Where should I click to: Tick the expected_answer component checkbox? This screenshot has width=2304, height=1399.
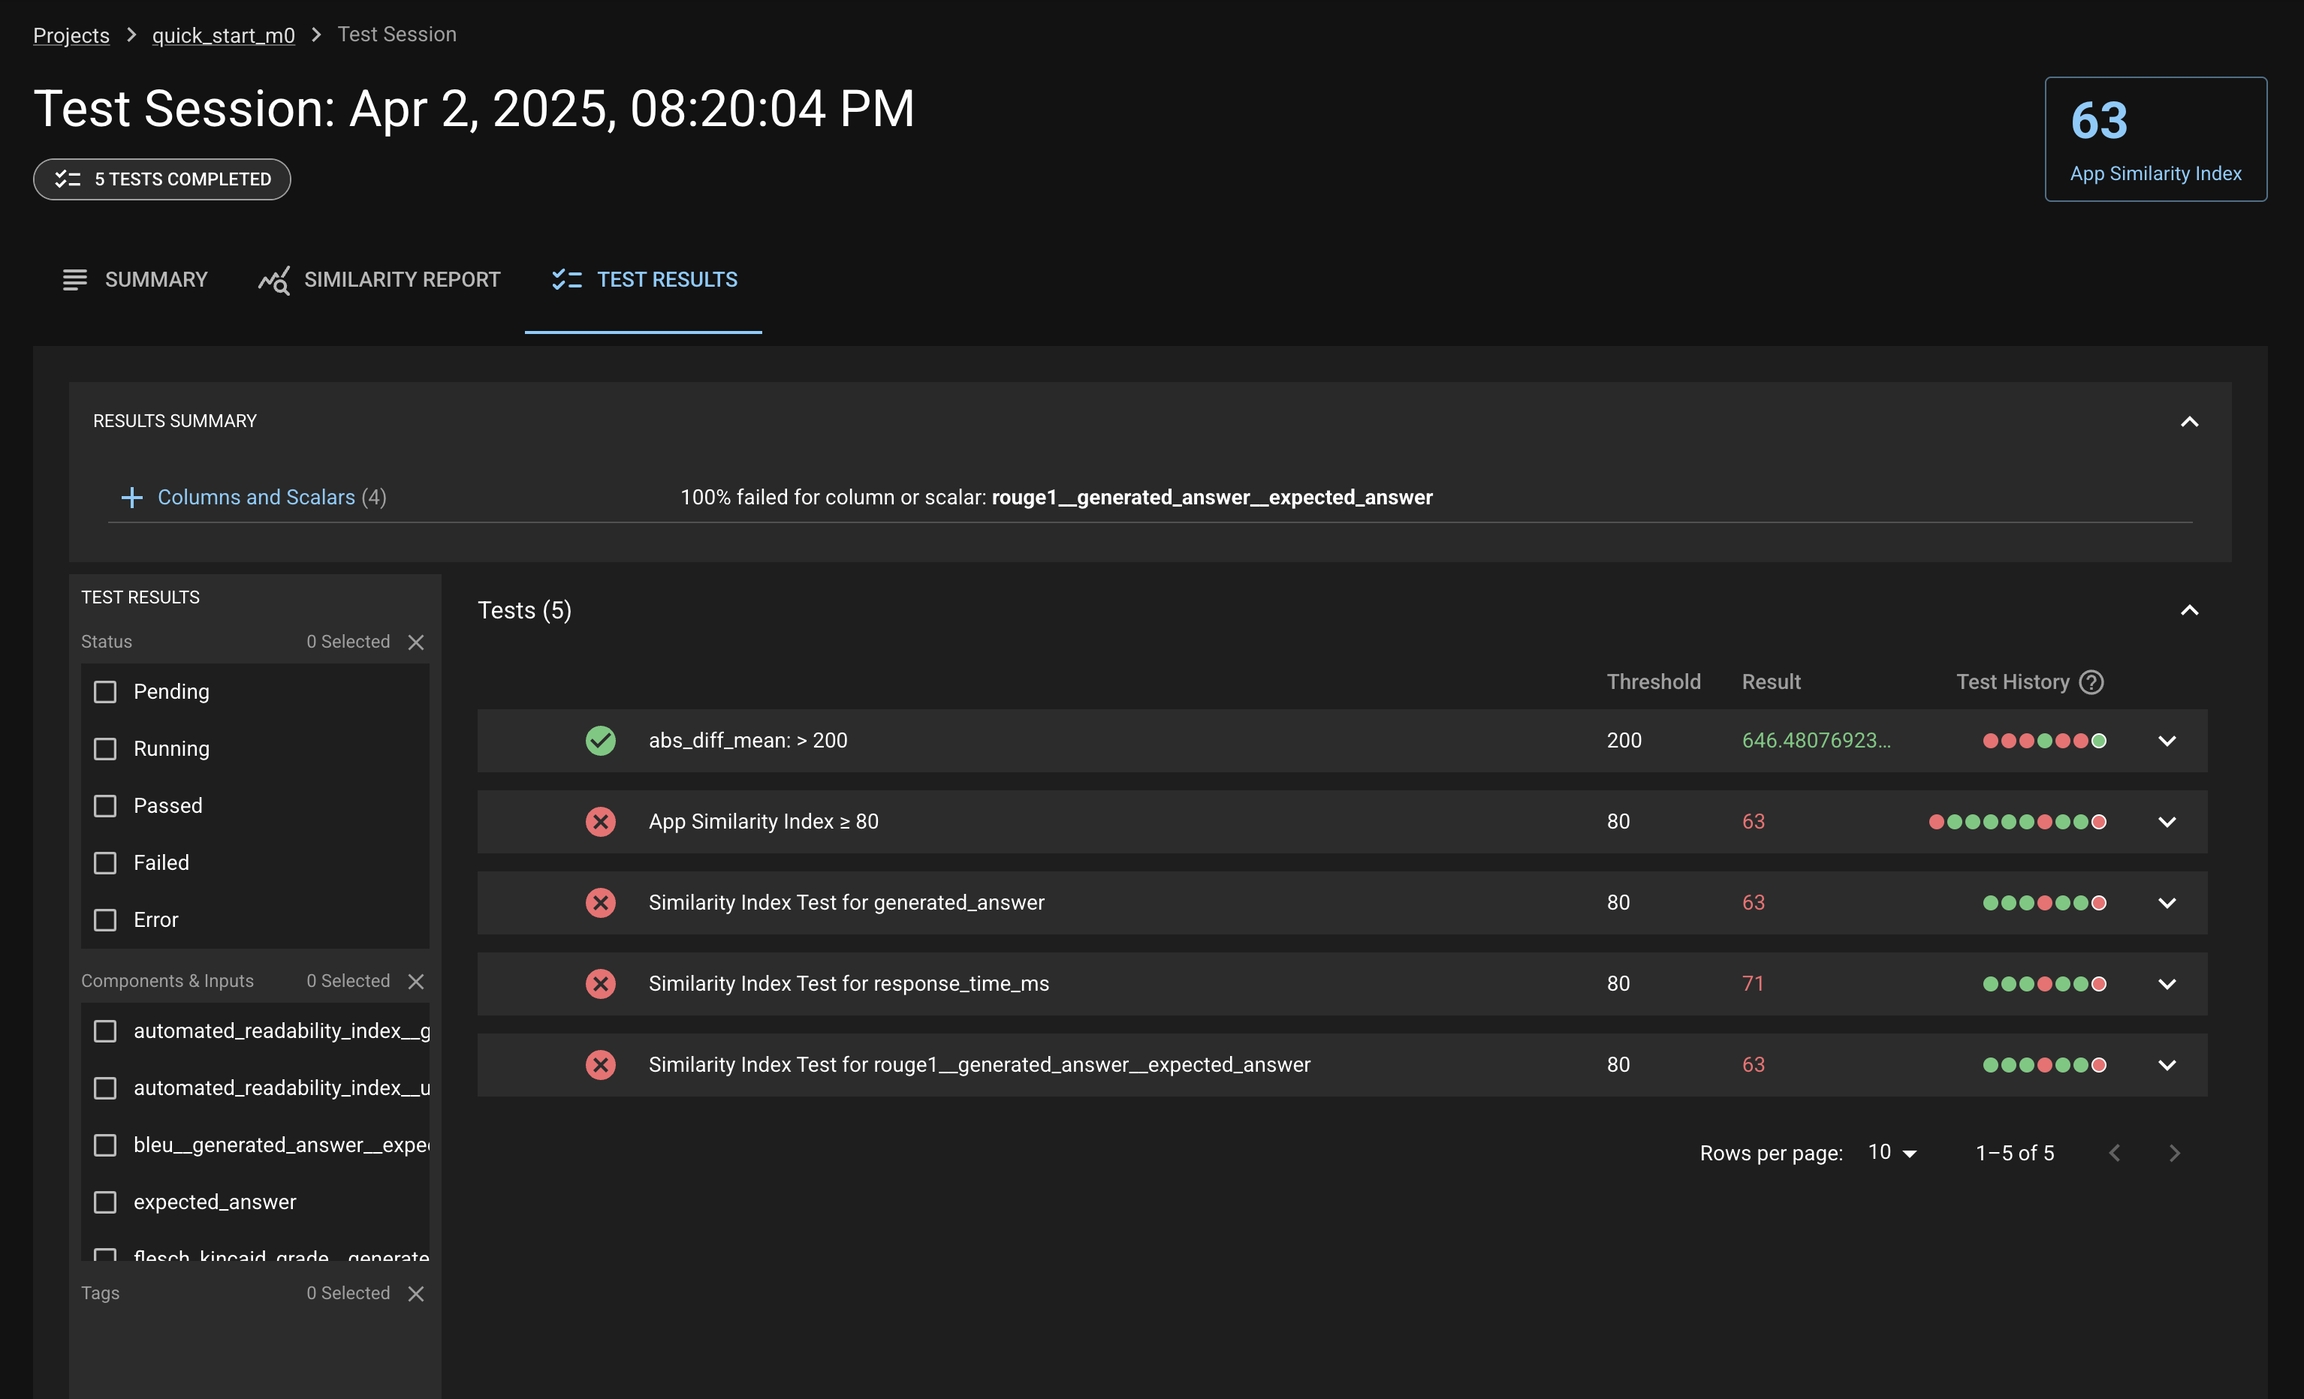(x=105, y=1202)
